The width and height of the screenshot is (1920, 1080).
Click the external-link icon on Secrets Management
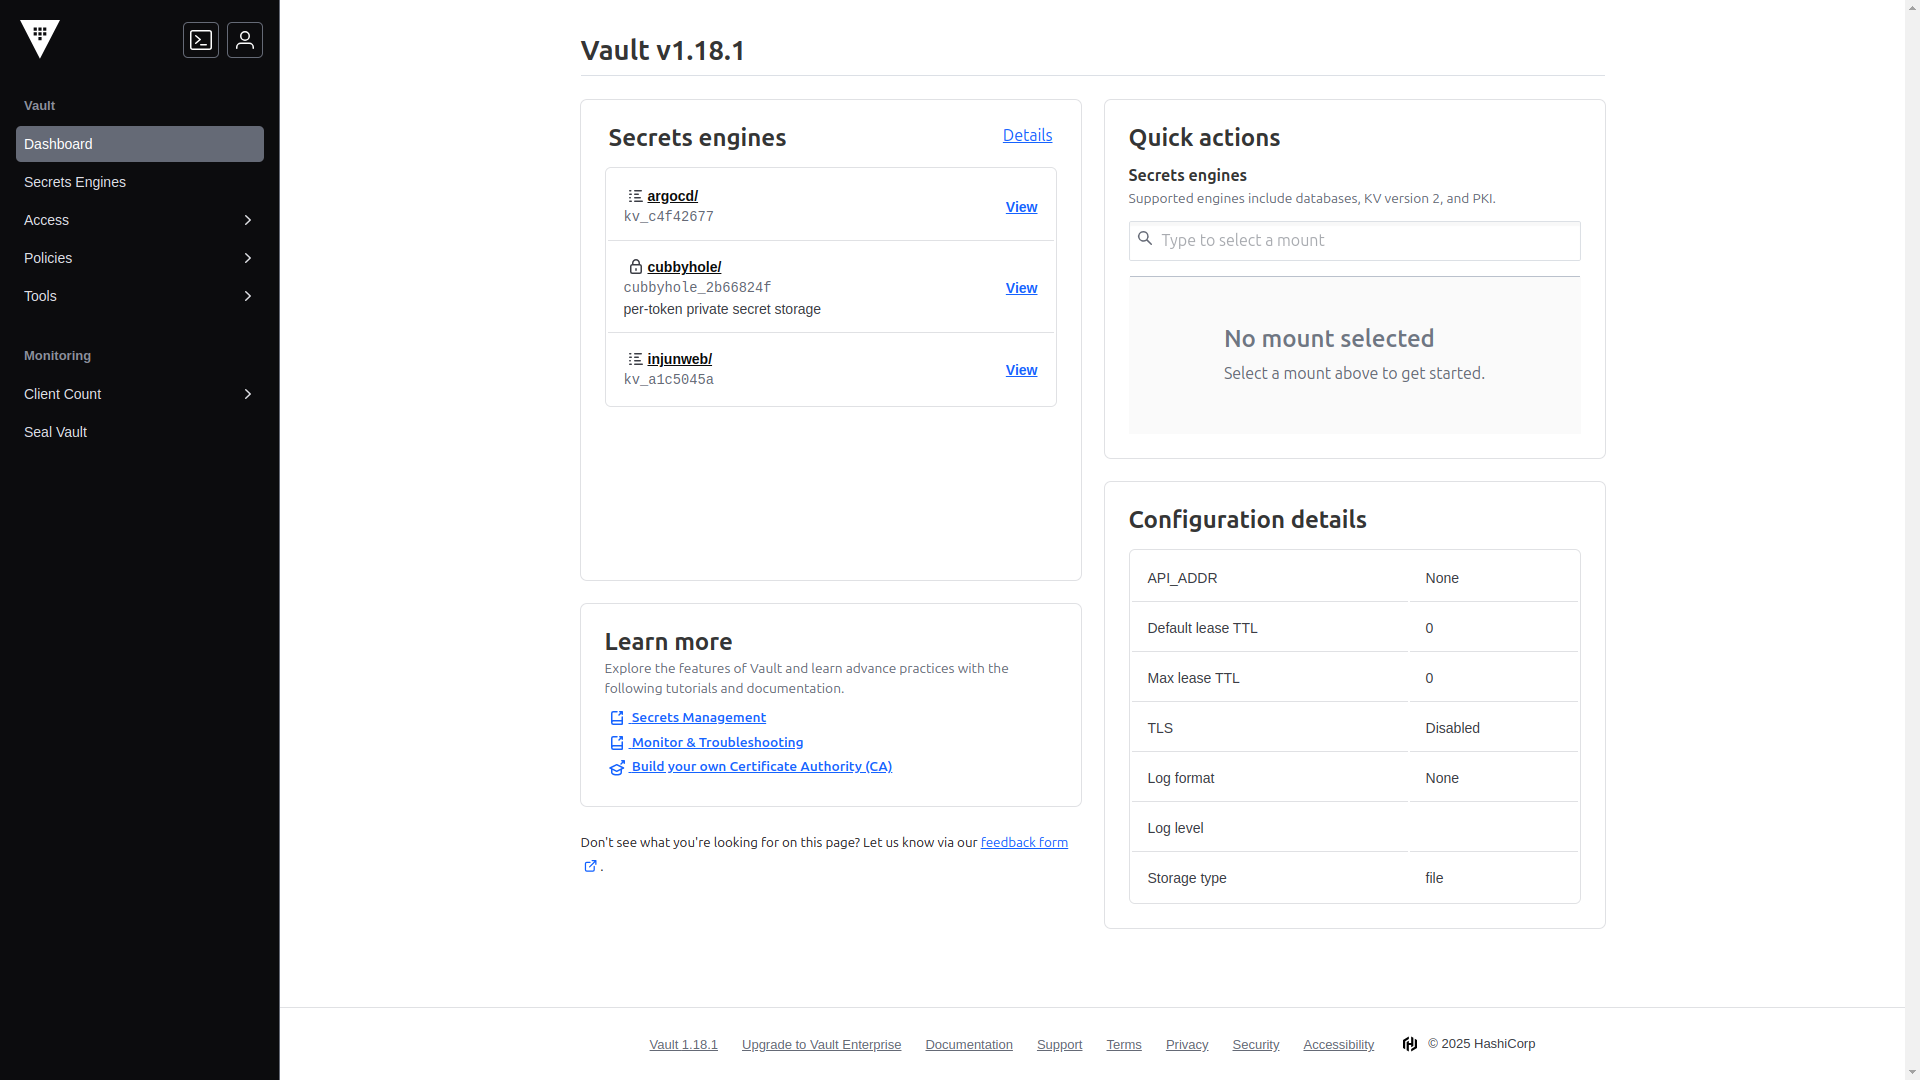616,718
